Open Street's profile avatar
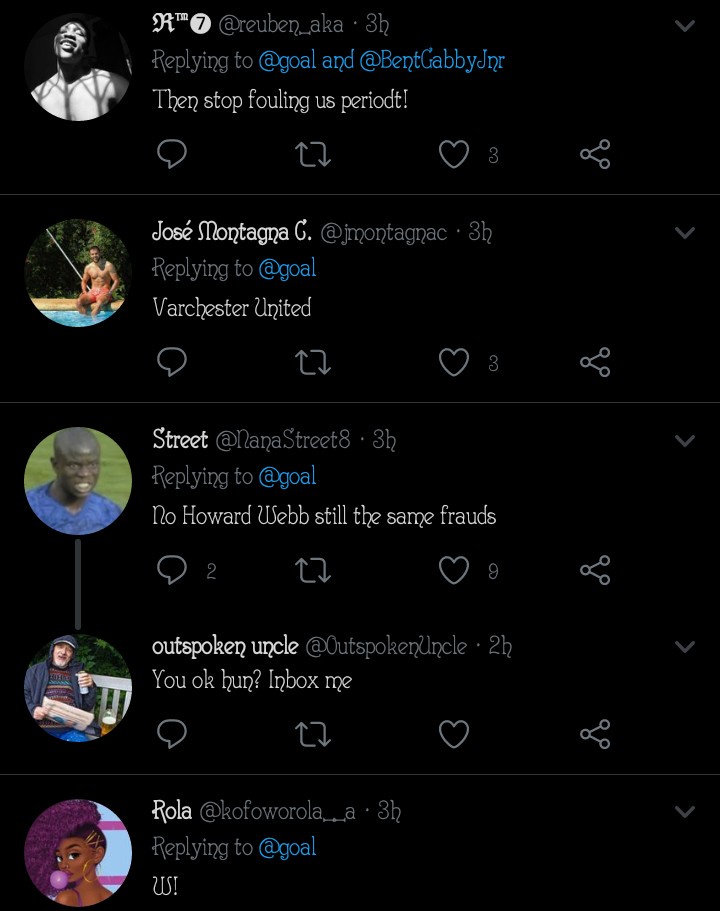This screenshot has height=911, width=720. pyautogui.click(x=78, y=481)
